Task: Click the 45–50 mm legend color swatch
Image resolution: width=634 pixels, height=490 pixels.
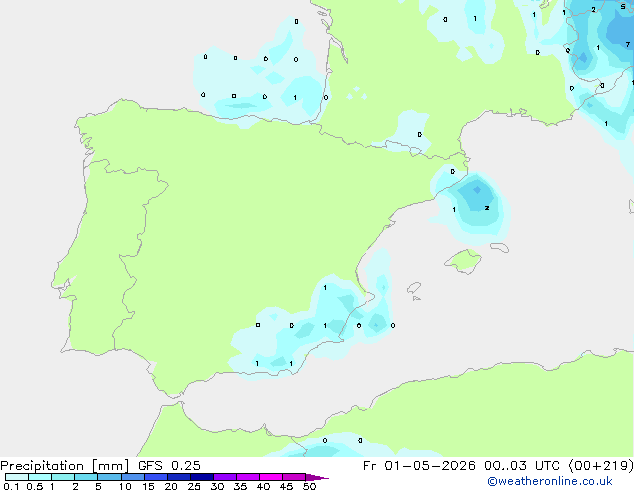Action: 294,477
